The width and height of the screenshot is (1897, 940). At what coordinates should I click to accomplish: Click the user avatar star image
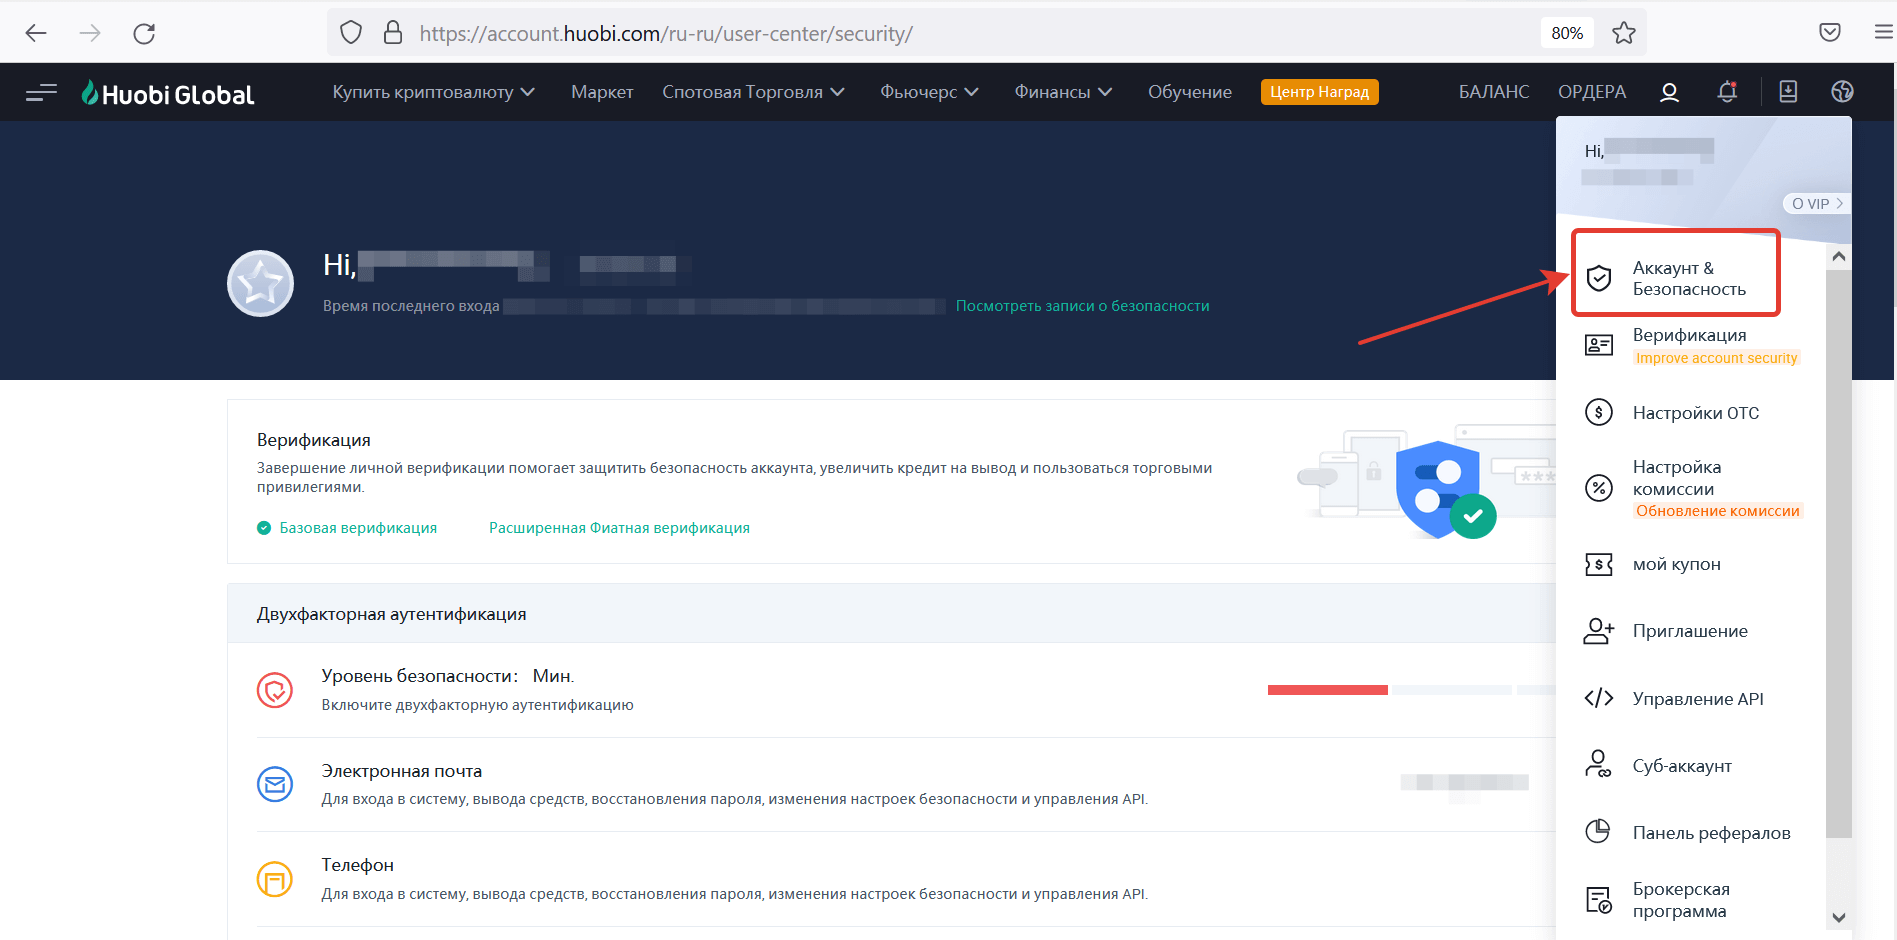point(260,284)
